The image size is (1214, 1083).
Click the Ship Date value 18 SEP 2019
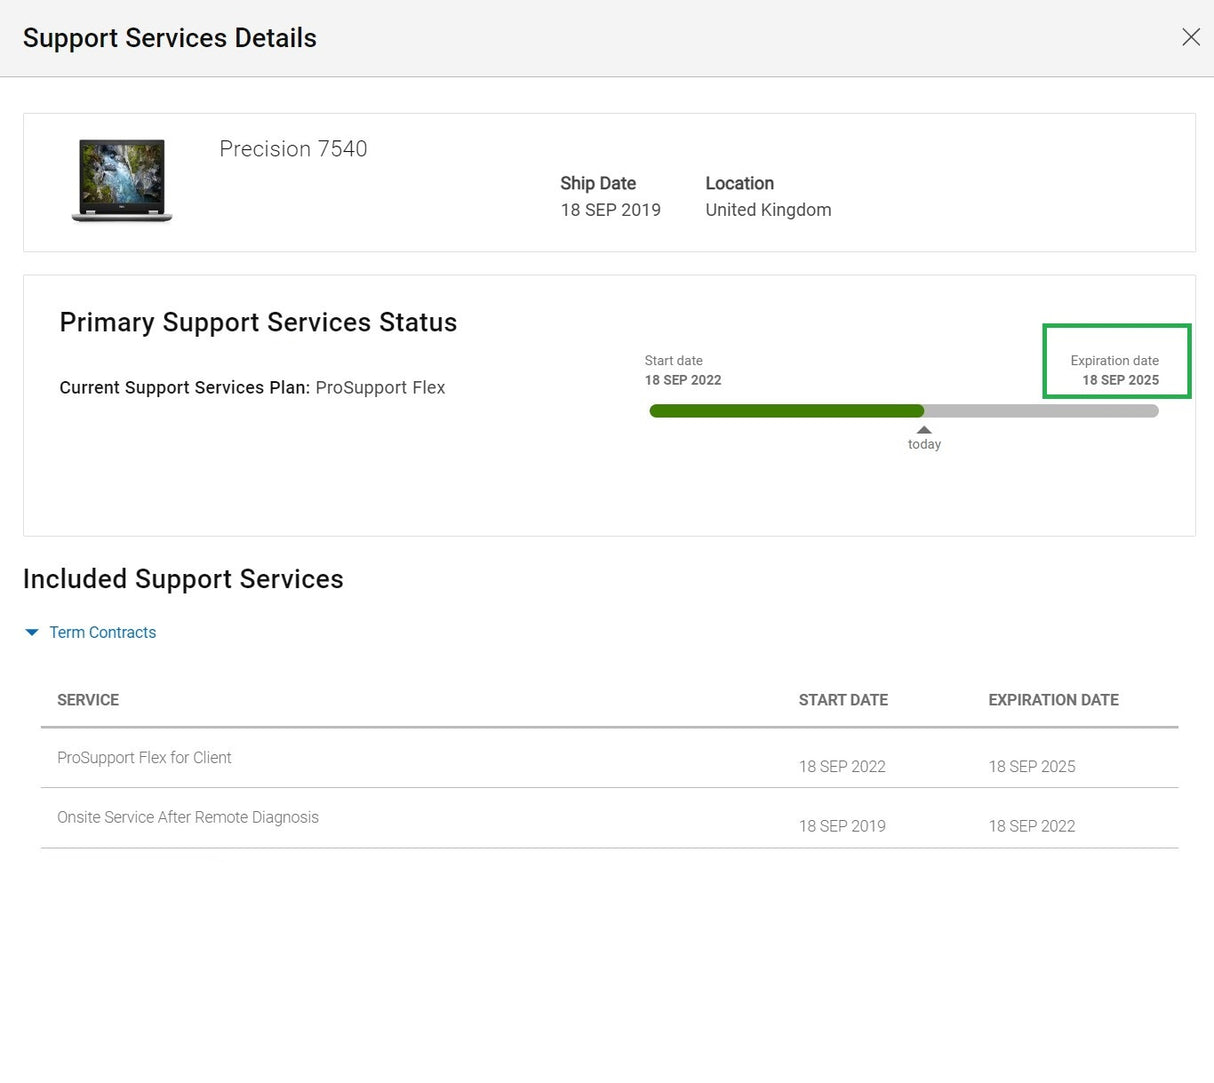[610, 210]
